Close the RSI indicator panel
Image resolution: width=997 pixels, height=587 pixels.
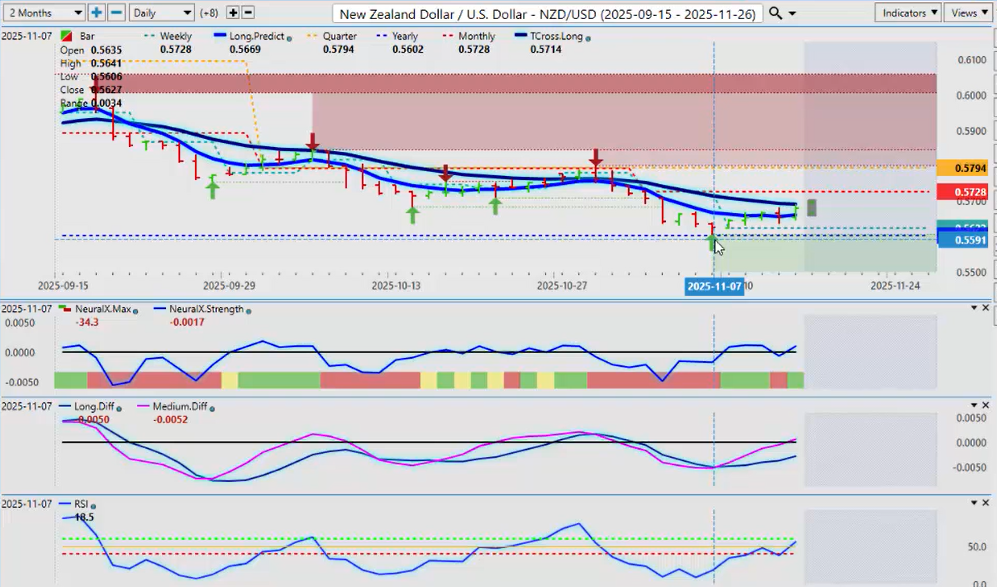[x=986, y=503]
